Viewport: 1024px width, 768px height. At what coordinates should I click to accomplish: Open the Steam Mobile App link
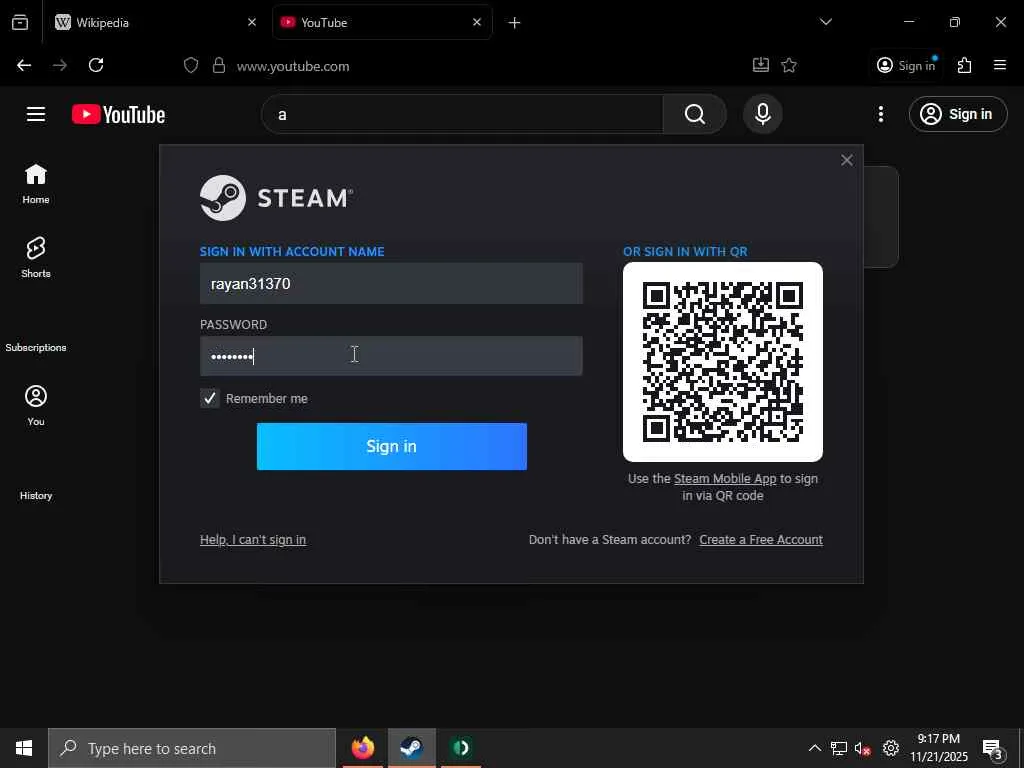tap(725, 479)
